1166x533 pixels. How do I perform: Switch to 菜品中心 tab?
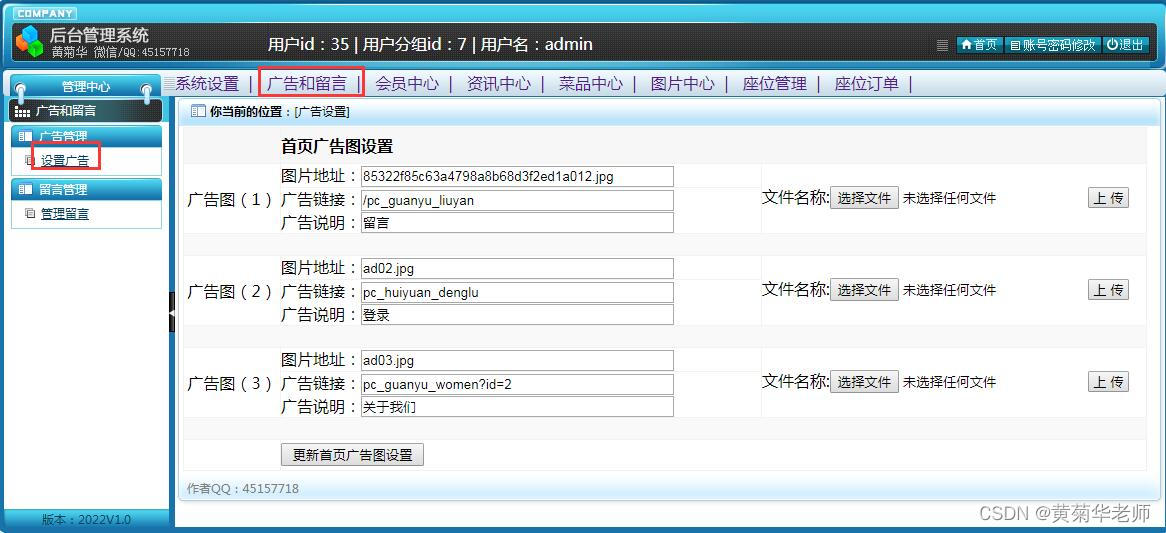[591, 84]
